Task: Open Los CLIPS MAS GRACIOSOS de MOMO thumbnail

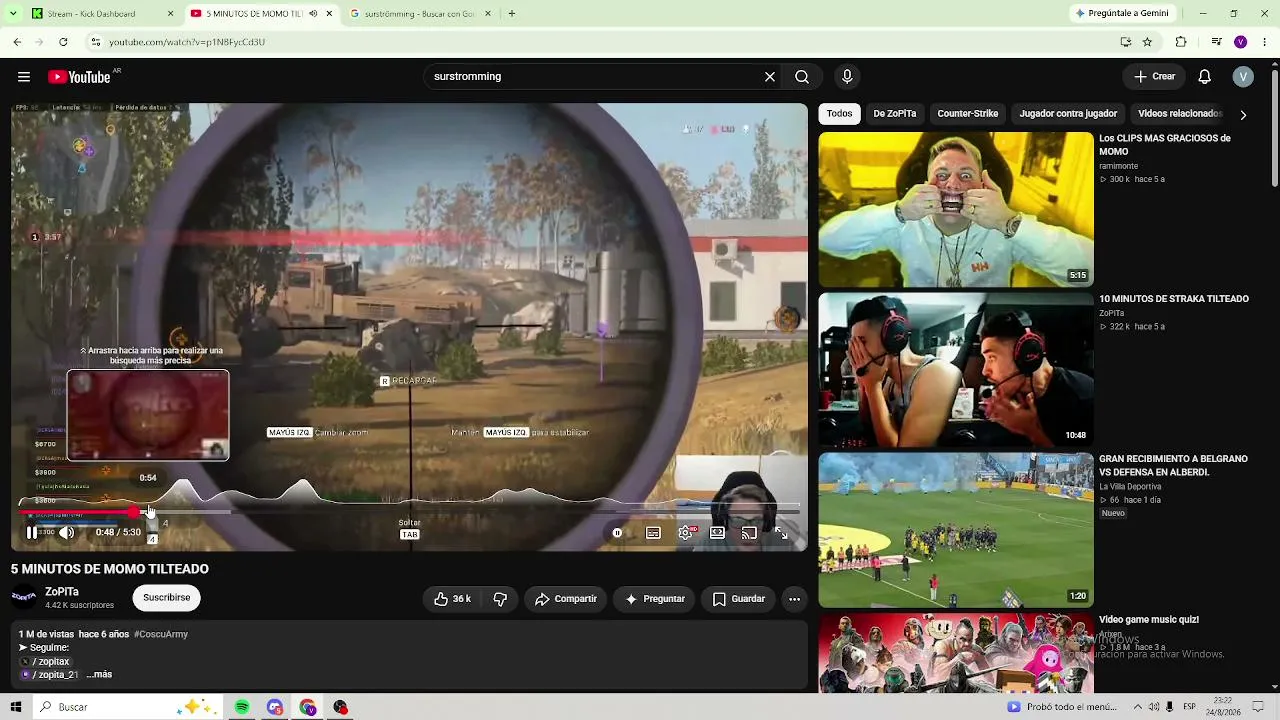Action: tap(956, 210)
